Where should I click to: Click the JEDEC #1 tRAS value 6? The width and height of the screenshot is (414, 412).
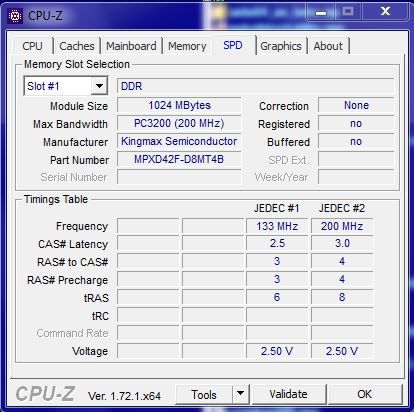click(277, 297)
